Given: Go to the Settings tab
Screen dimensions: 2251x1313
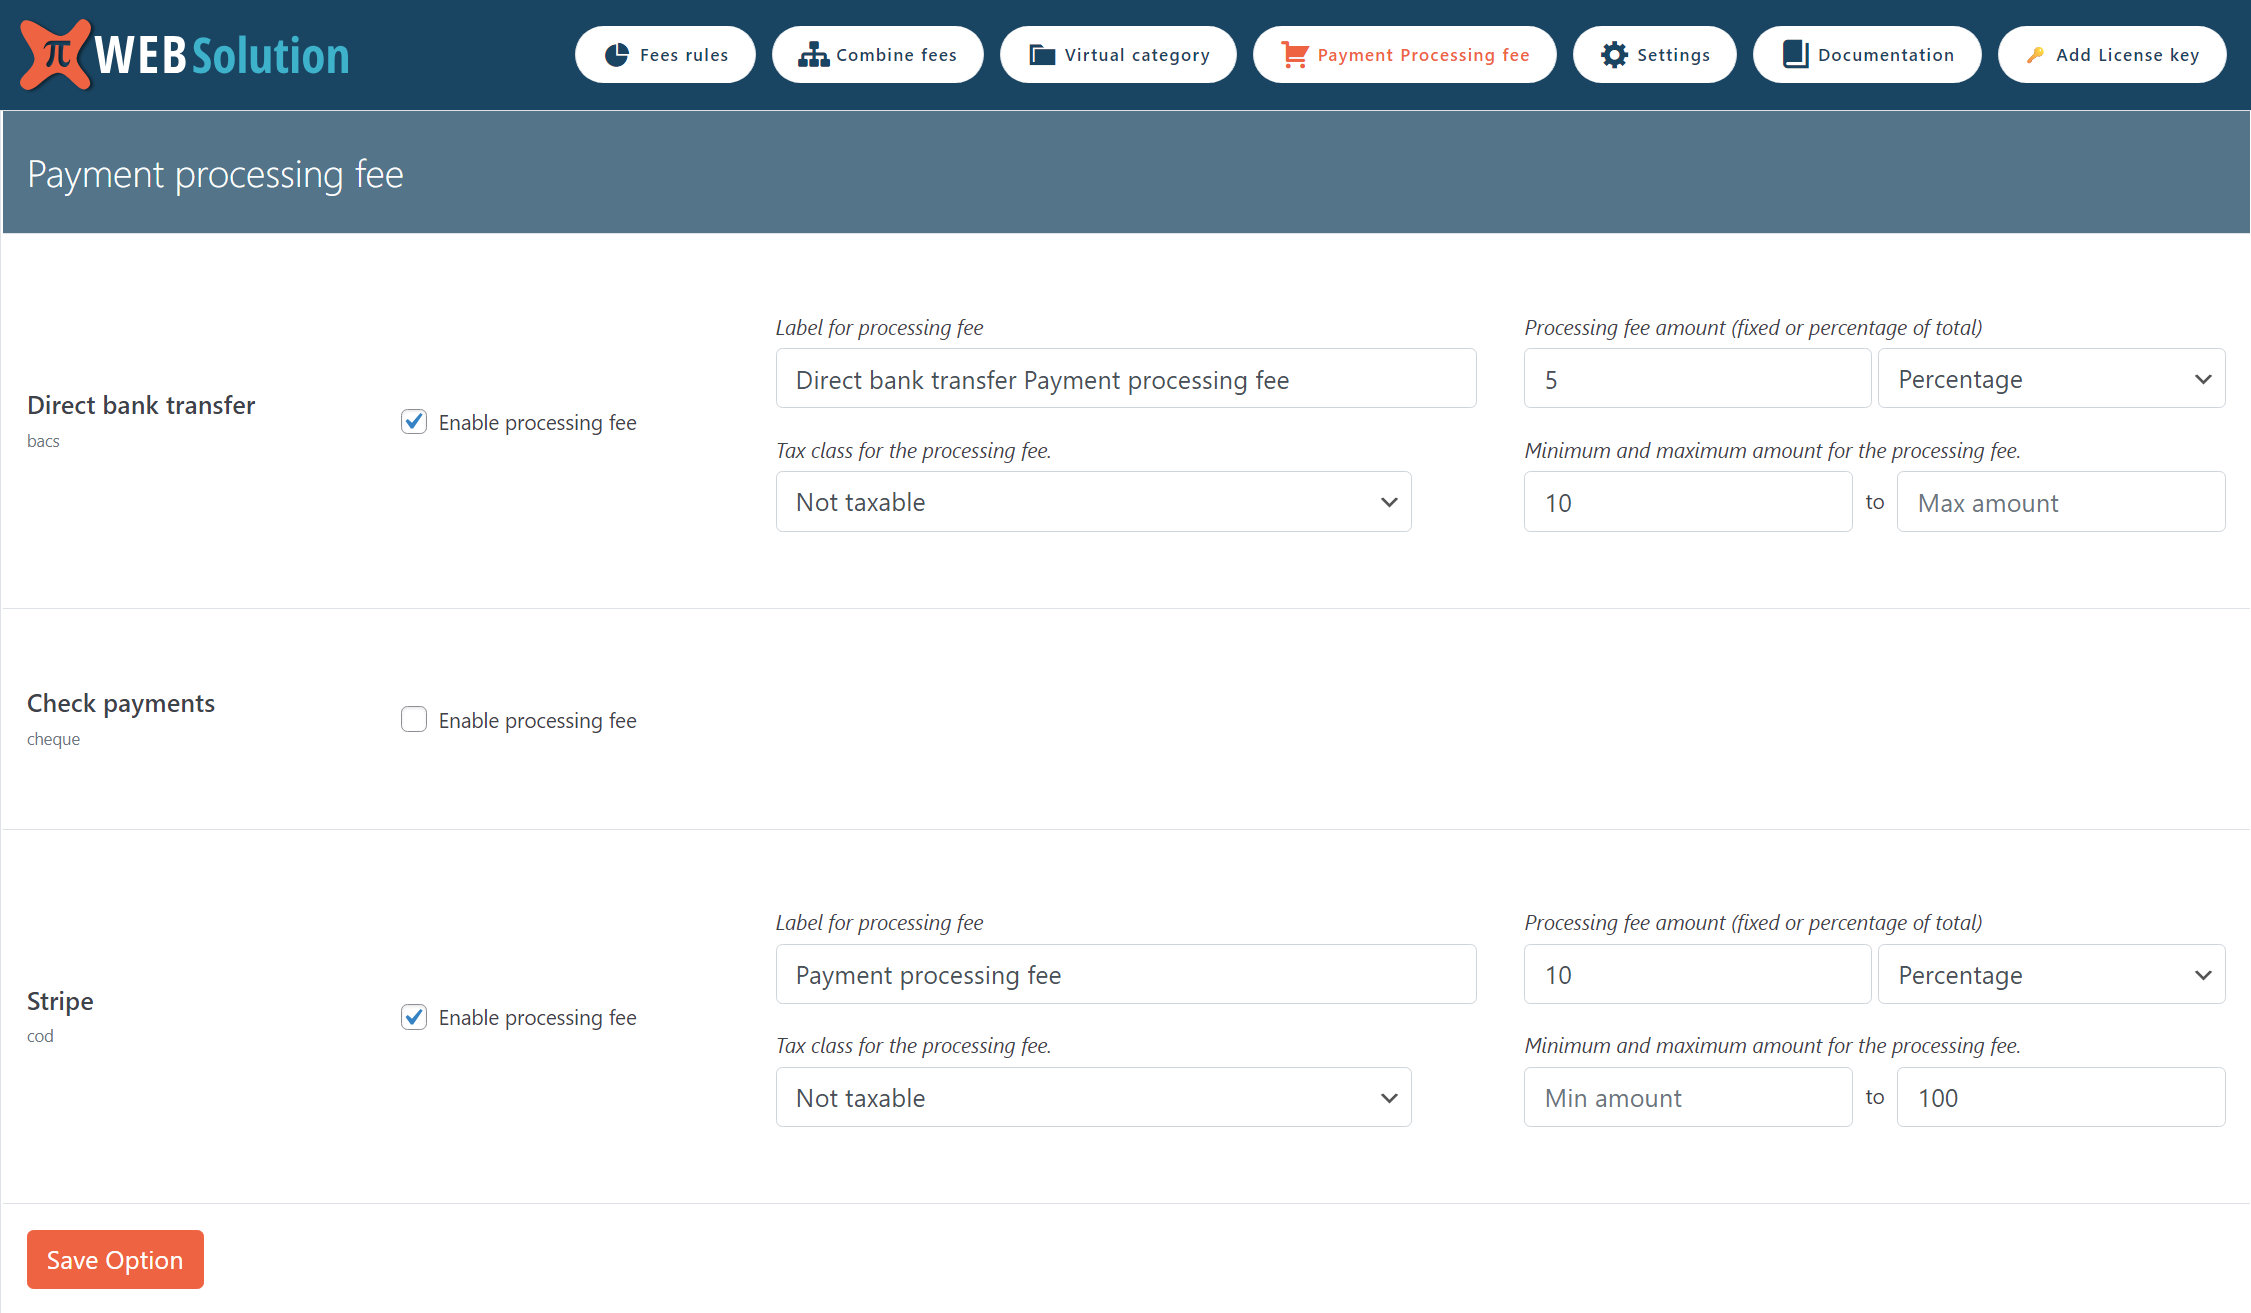Looking at the screenshot, I should (x=1672, y=55).
